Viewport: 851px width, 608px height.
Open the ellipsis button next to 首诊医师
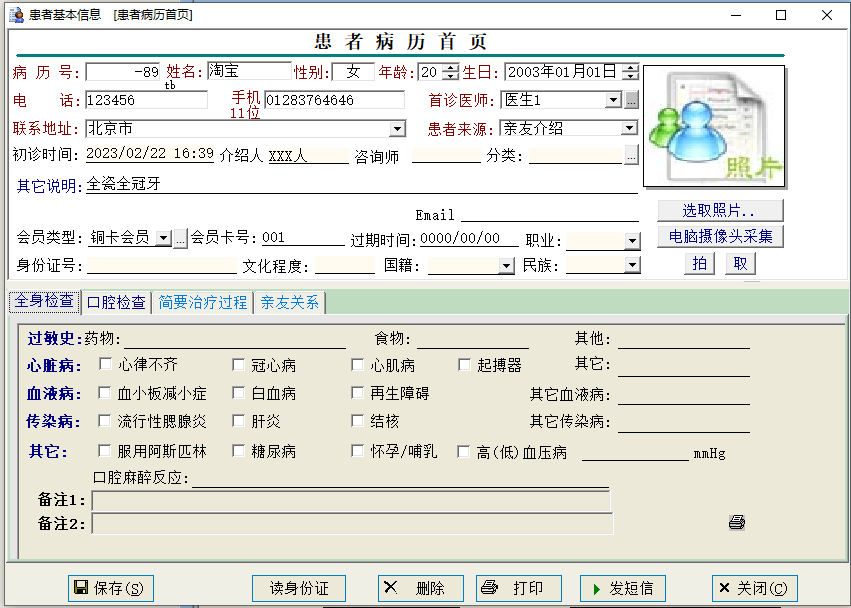pyautogui.click(x=631, y=100)
